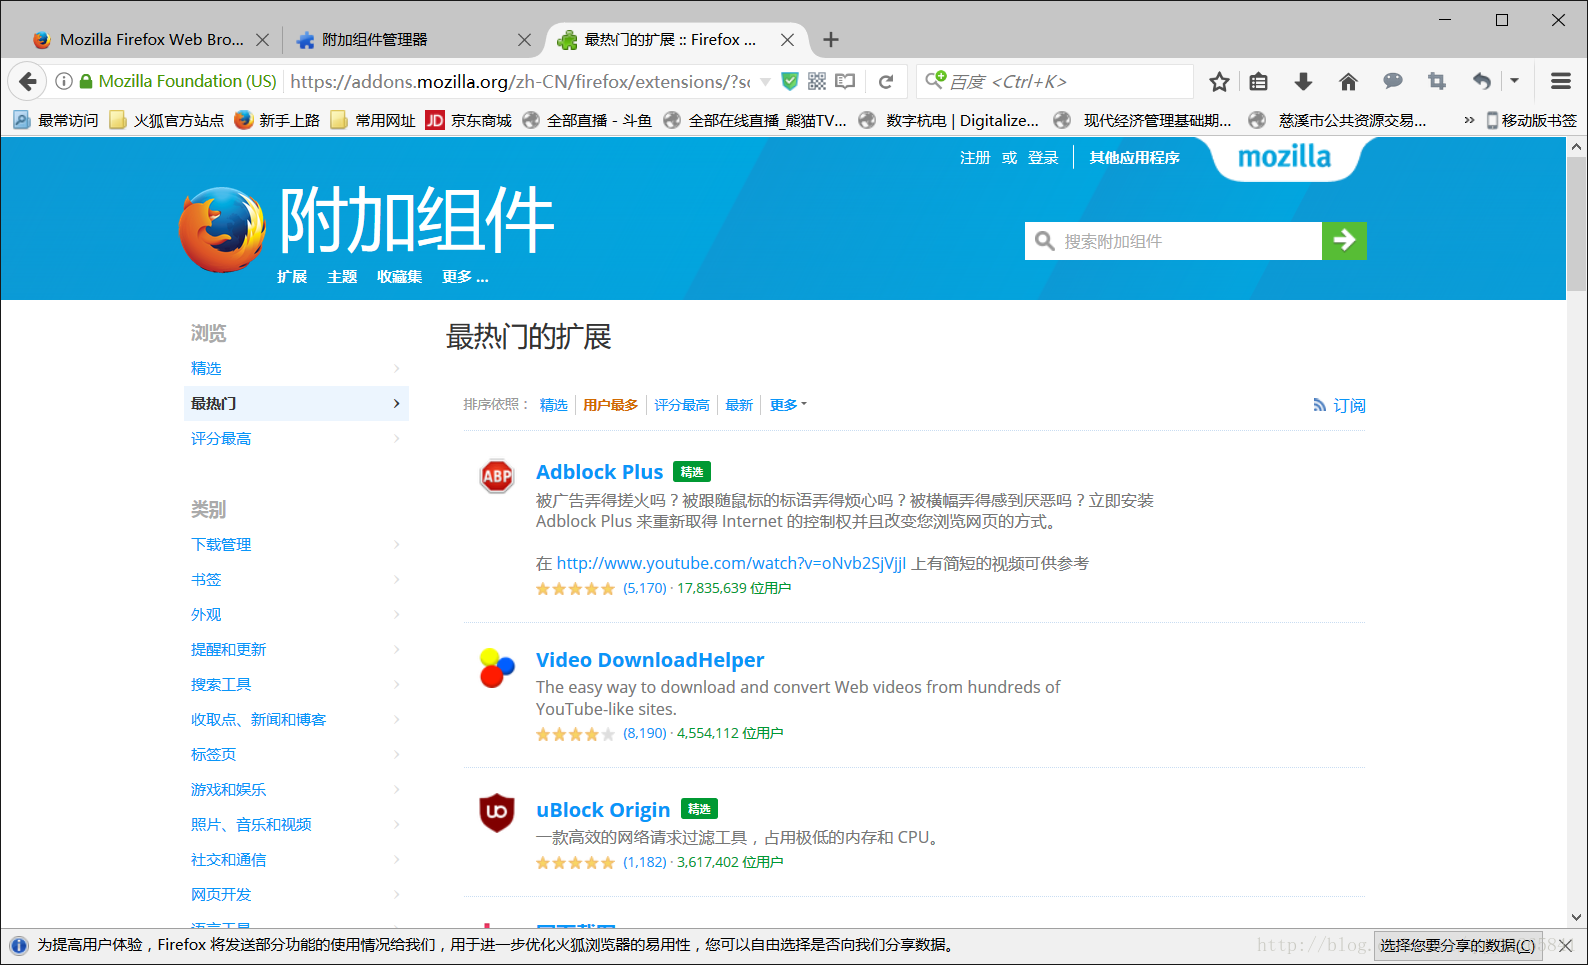Click the uBlock Origin shield icon

pos(497,812)
